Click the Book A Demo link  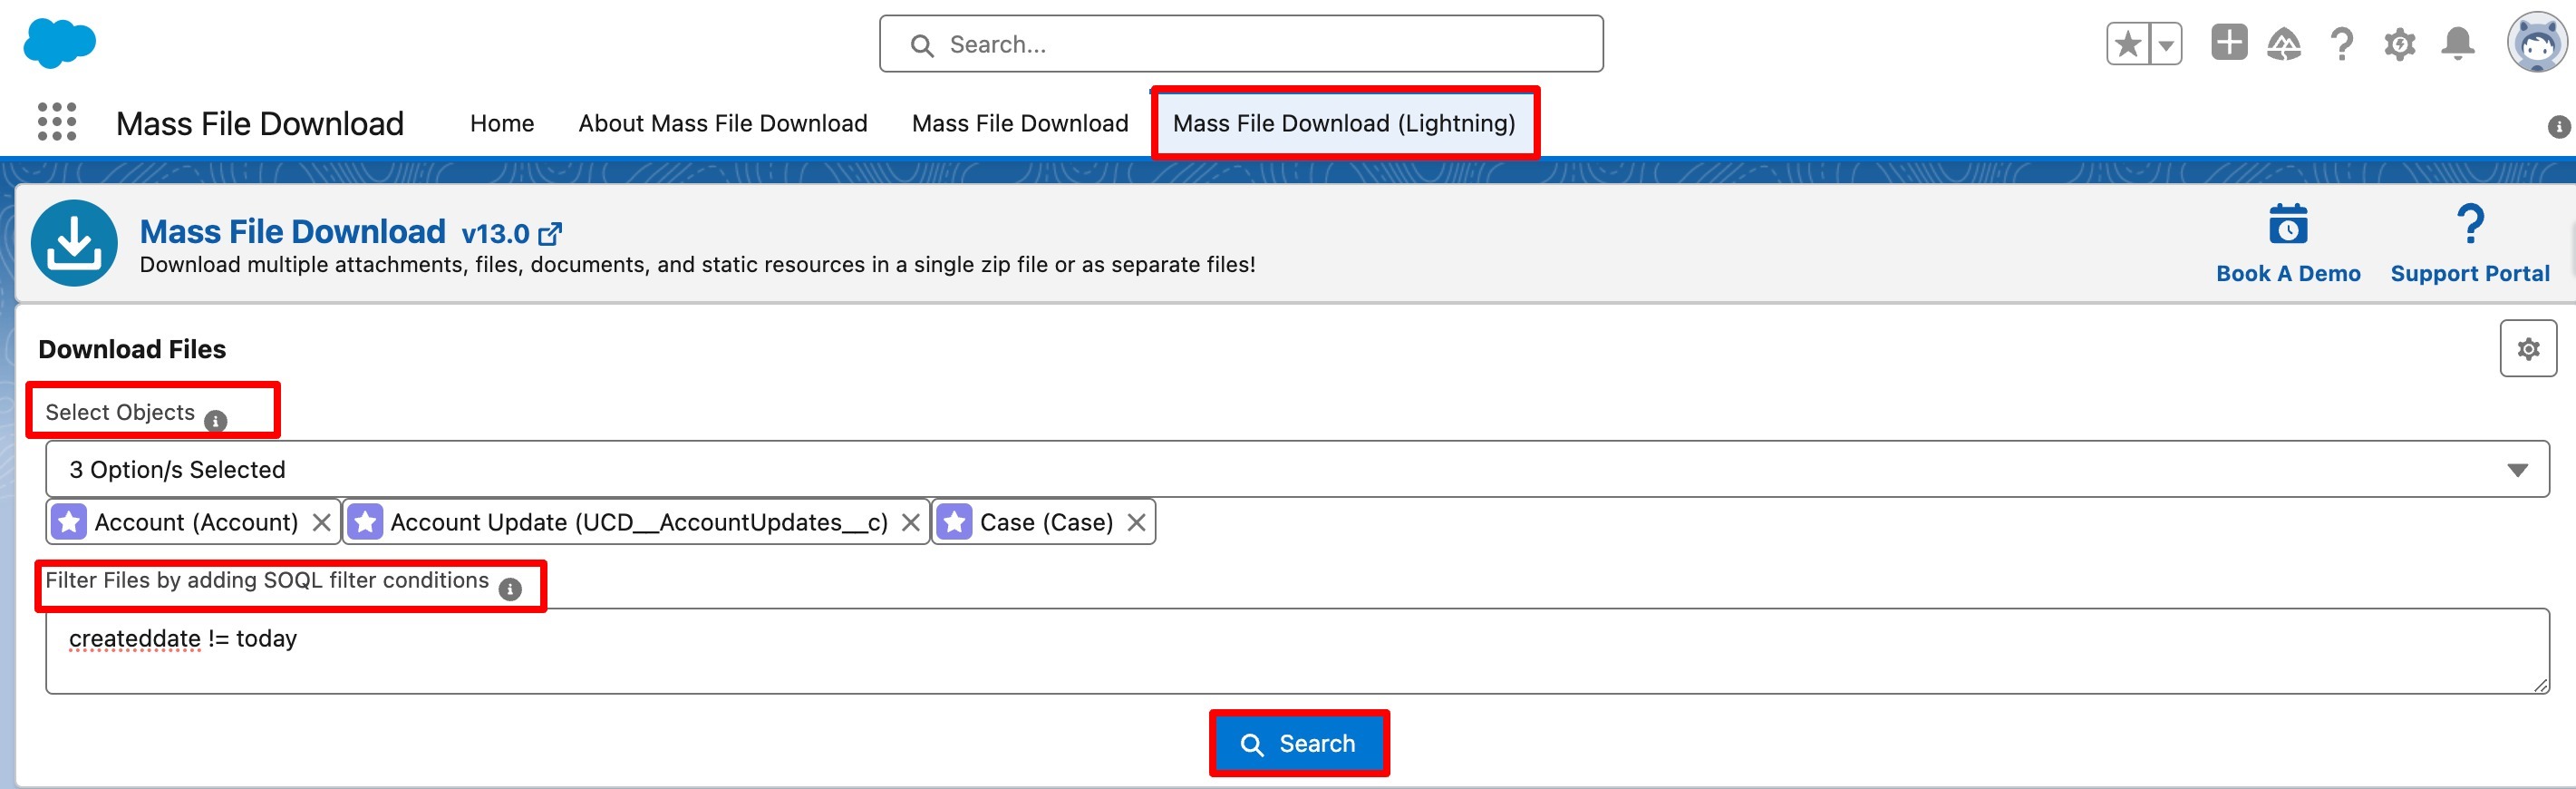point(2288,273)
